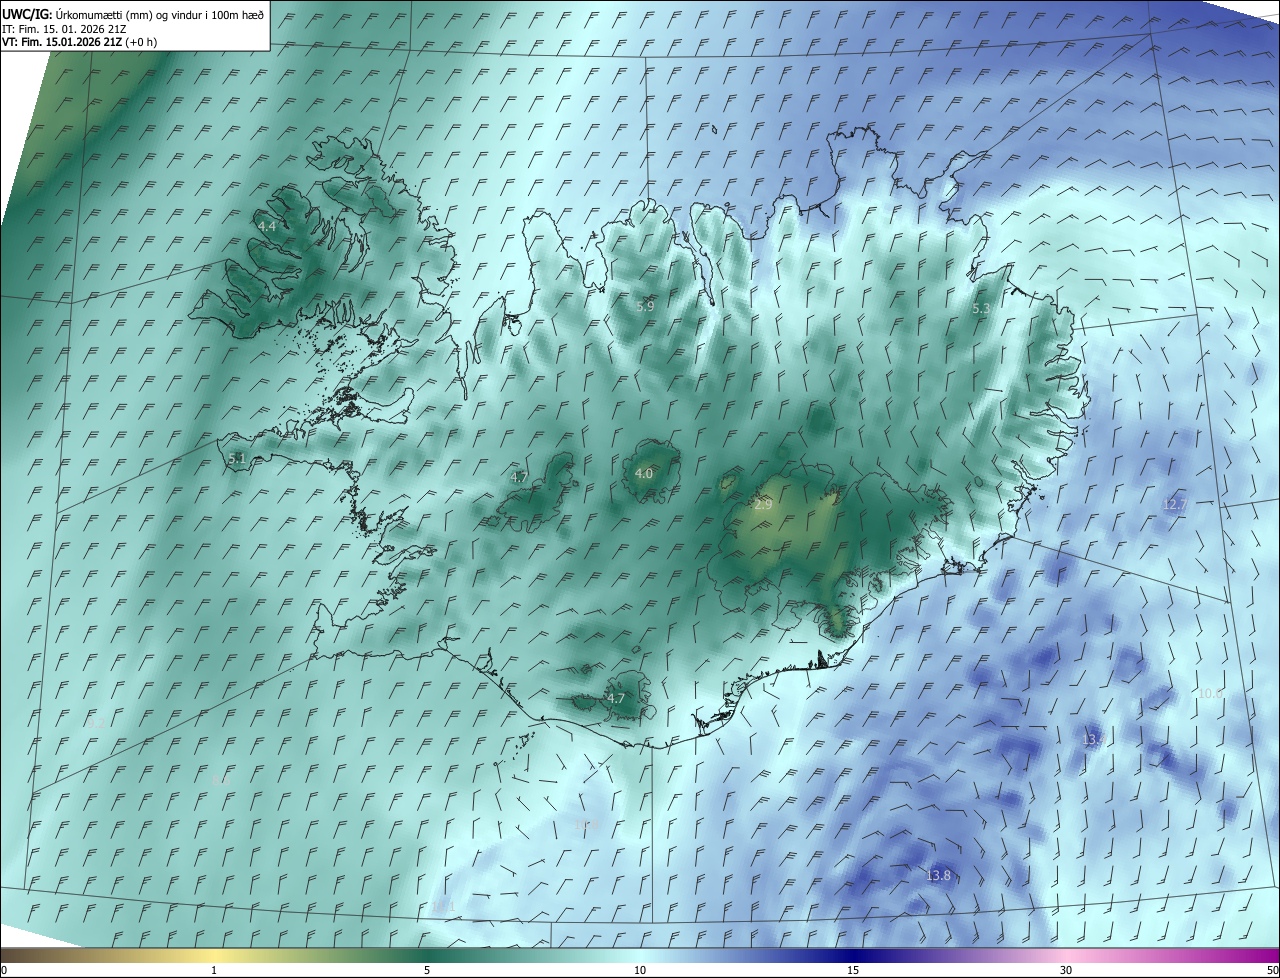The image size is (1280, 978).
Task: Click the colour scale tick label '0'
Action: pyautogui.click(x=4, y=970)
